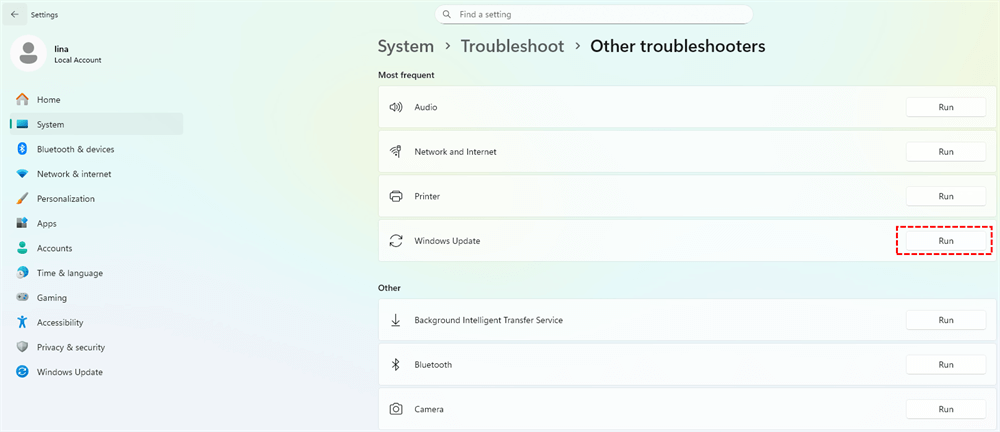Run the Windows Update troubleshooter
The image size is (1000, 432).
[945, 241]
